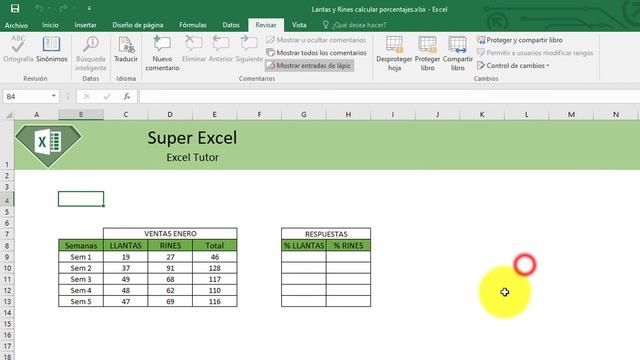Click the formula bar confirm check icon
640x360 pixels.
click(107, 96)
